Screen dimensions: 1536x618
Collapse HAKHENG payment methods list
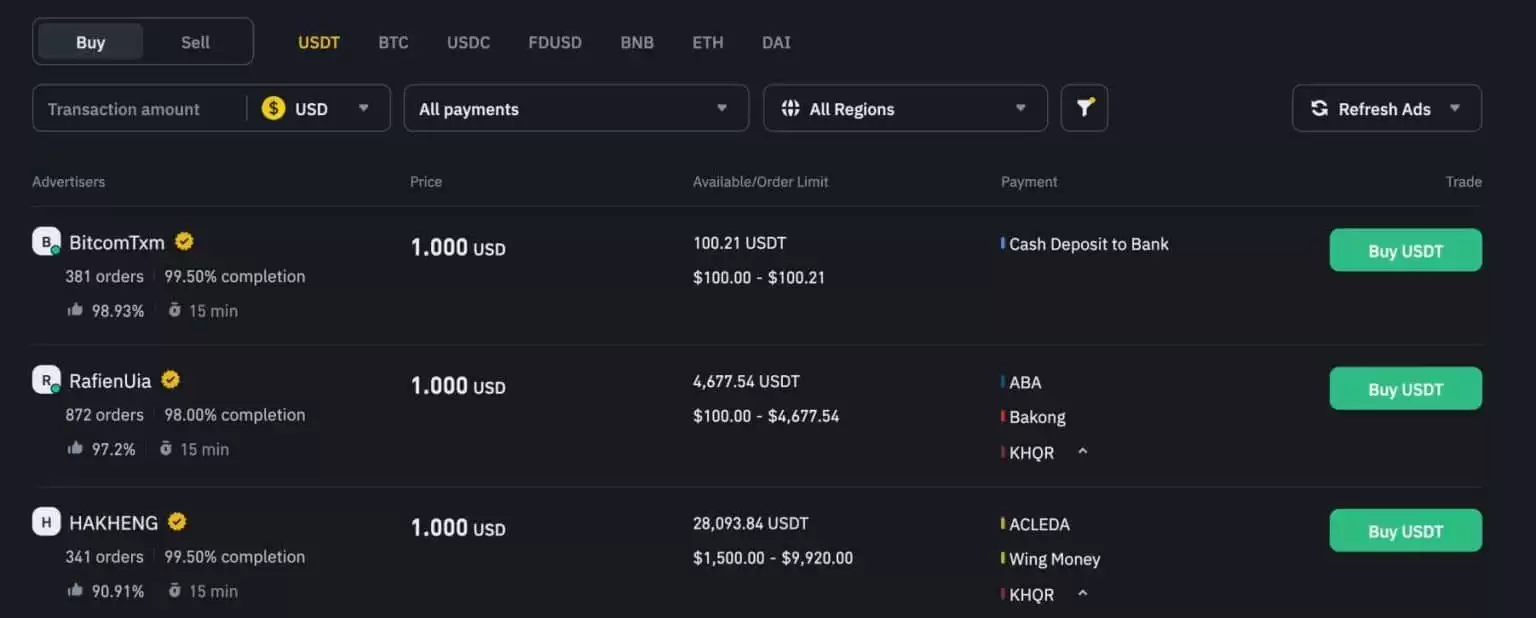1082,594
